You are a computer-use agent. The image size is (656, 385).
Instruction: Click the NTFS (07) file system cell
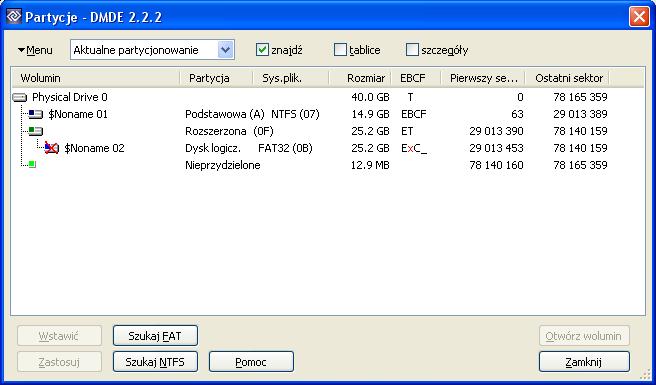[295, 114]
